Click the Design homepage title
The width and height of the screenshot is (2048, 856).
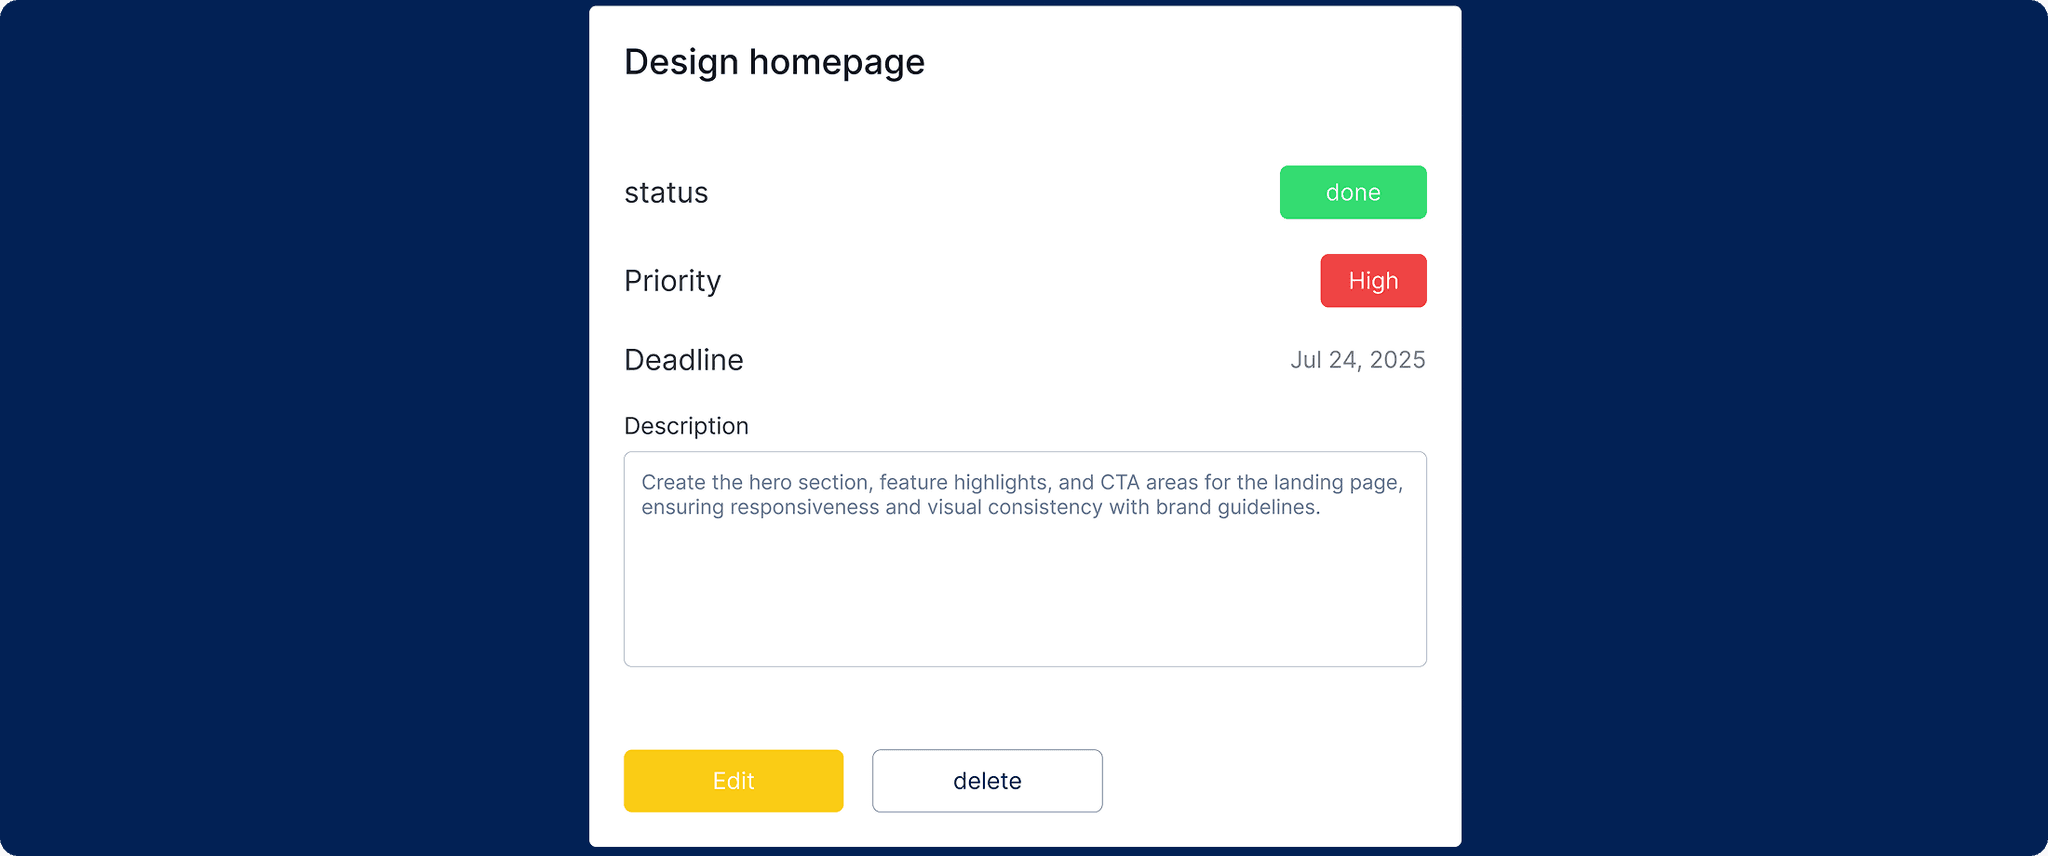tap(774, 62)
